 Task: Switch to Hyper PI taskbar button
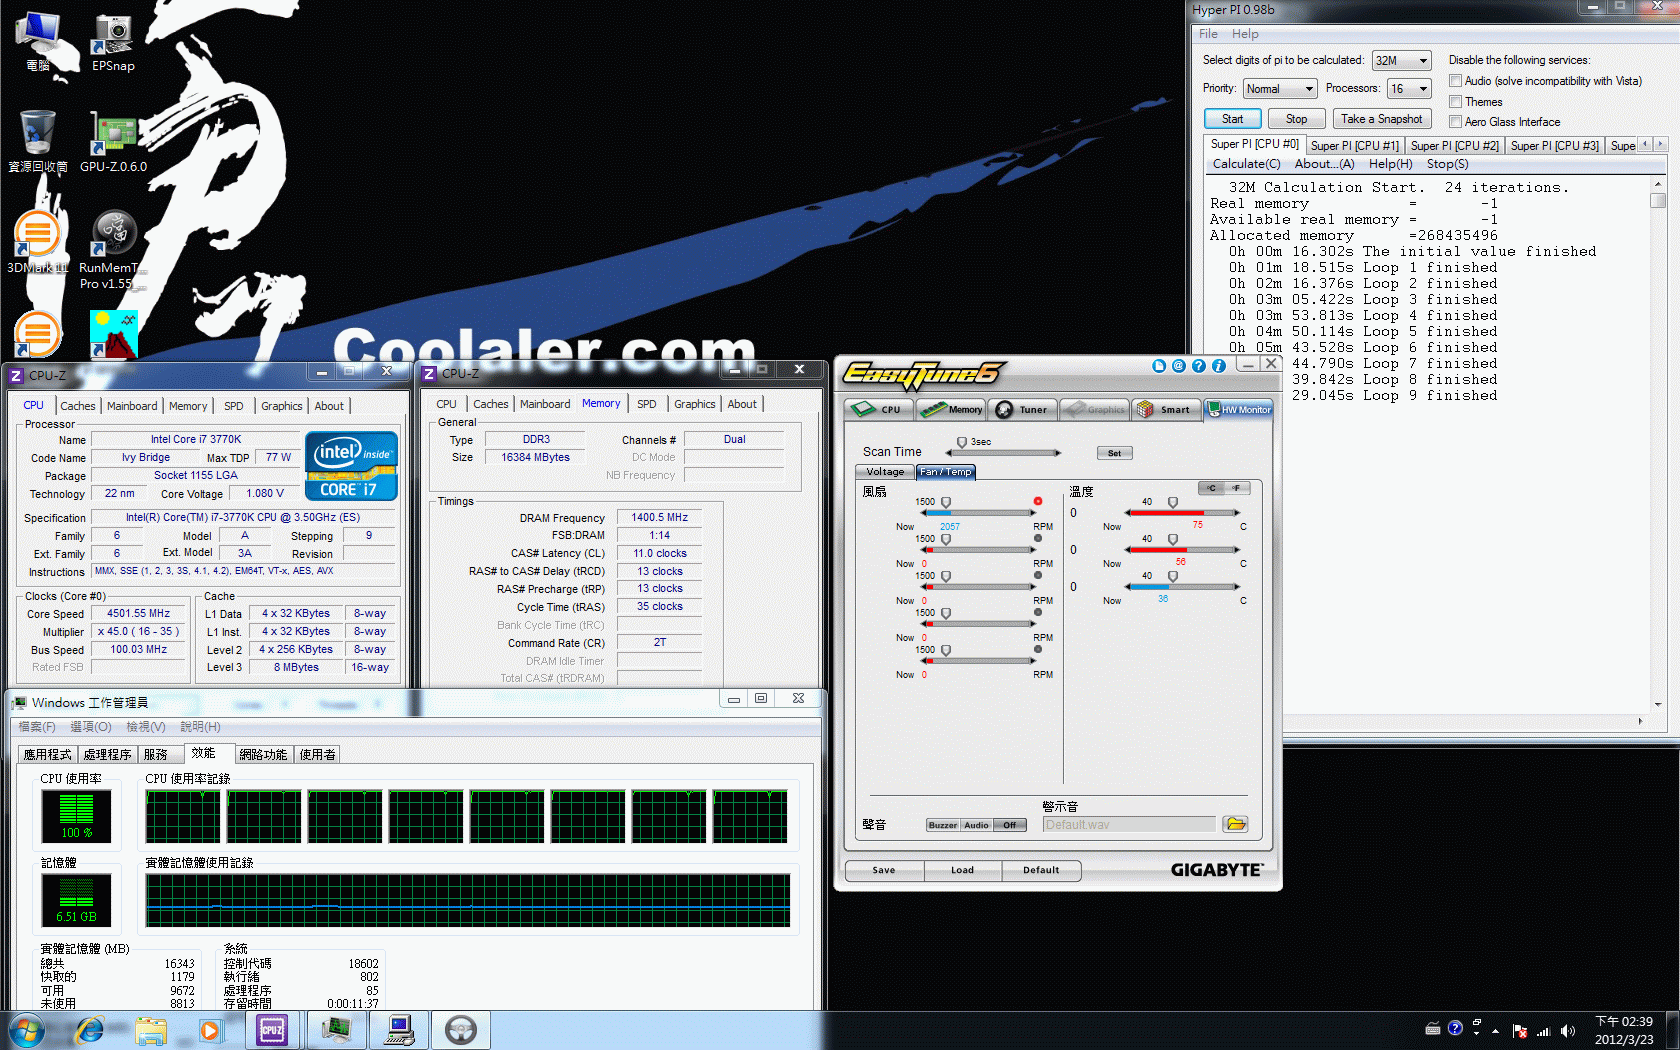[400, 1030]
